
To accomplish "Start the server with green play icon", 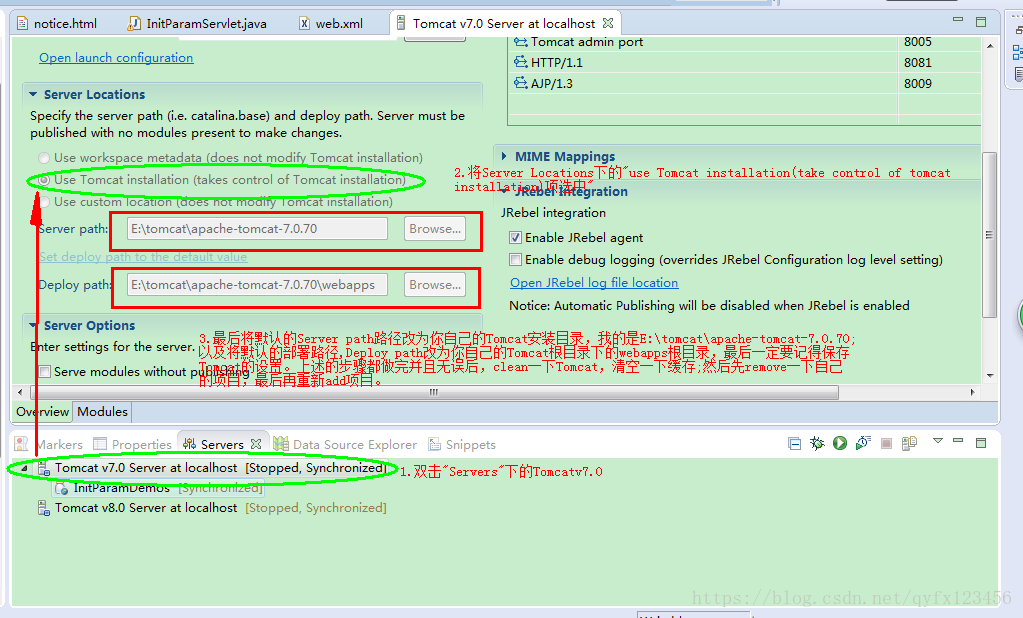I will tap(840, 444).
